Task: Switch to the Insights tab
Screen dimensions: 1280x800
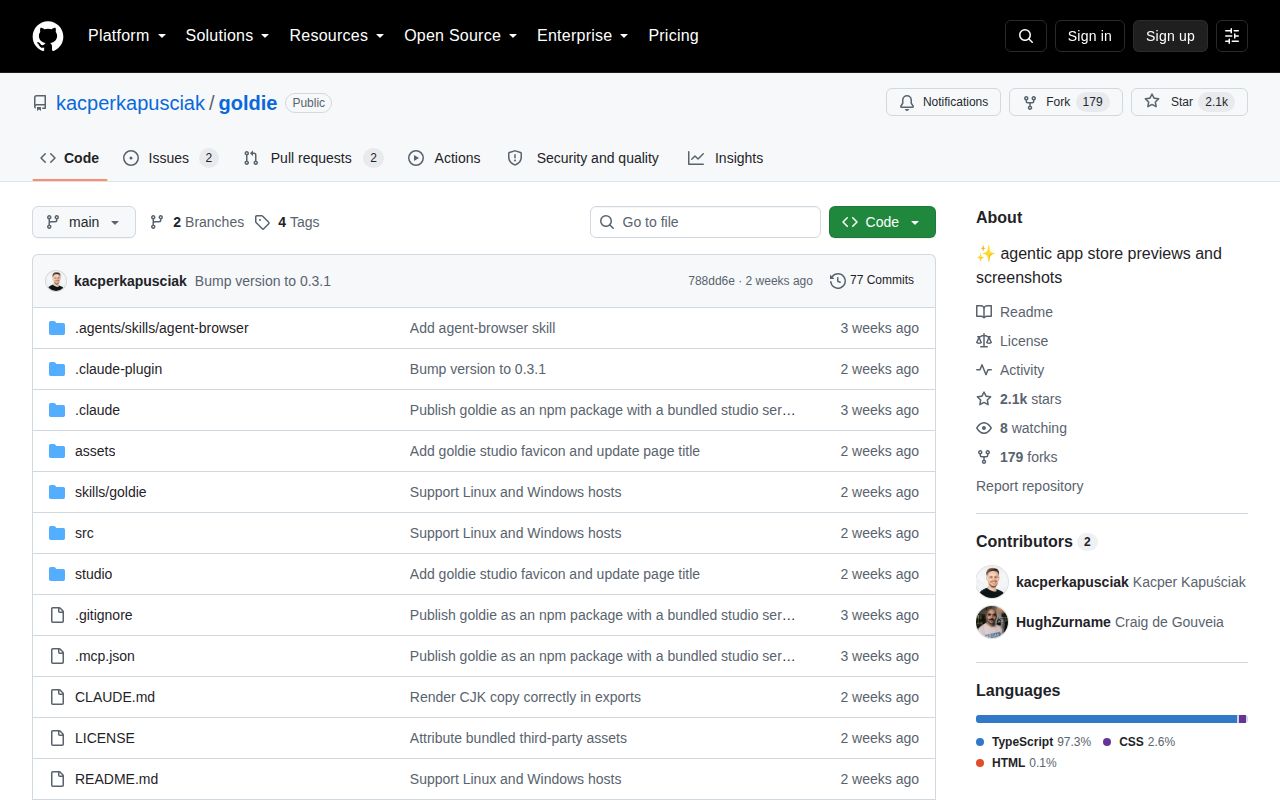Action: (x=725, y=158)
